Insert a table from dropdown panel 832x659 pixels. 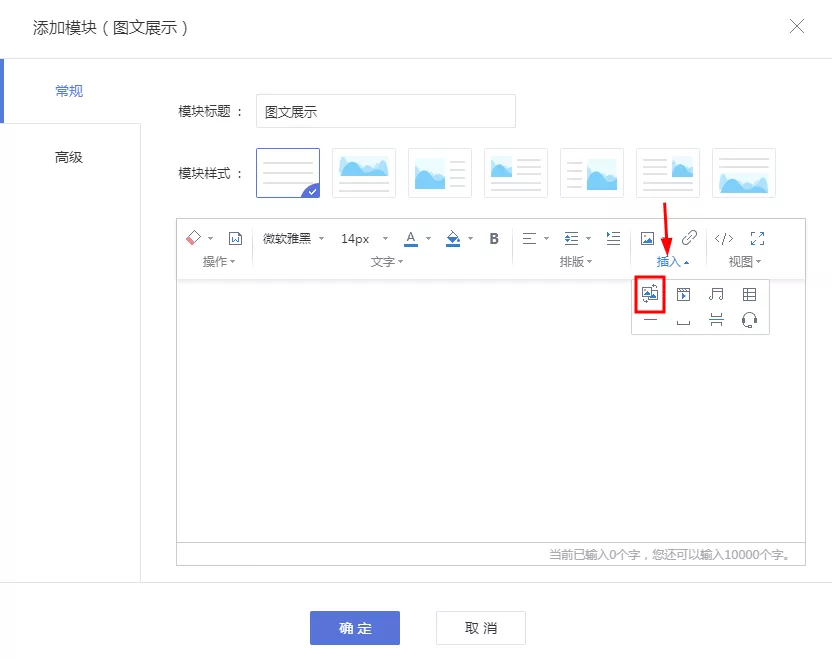(749, 294)
